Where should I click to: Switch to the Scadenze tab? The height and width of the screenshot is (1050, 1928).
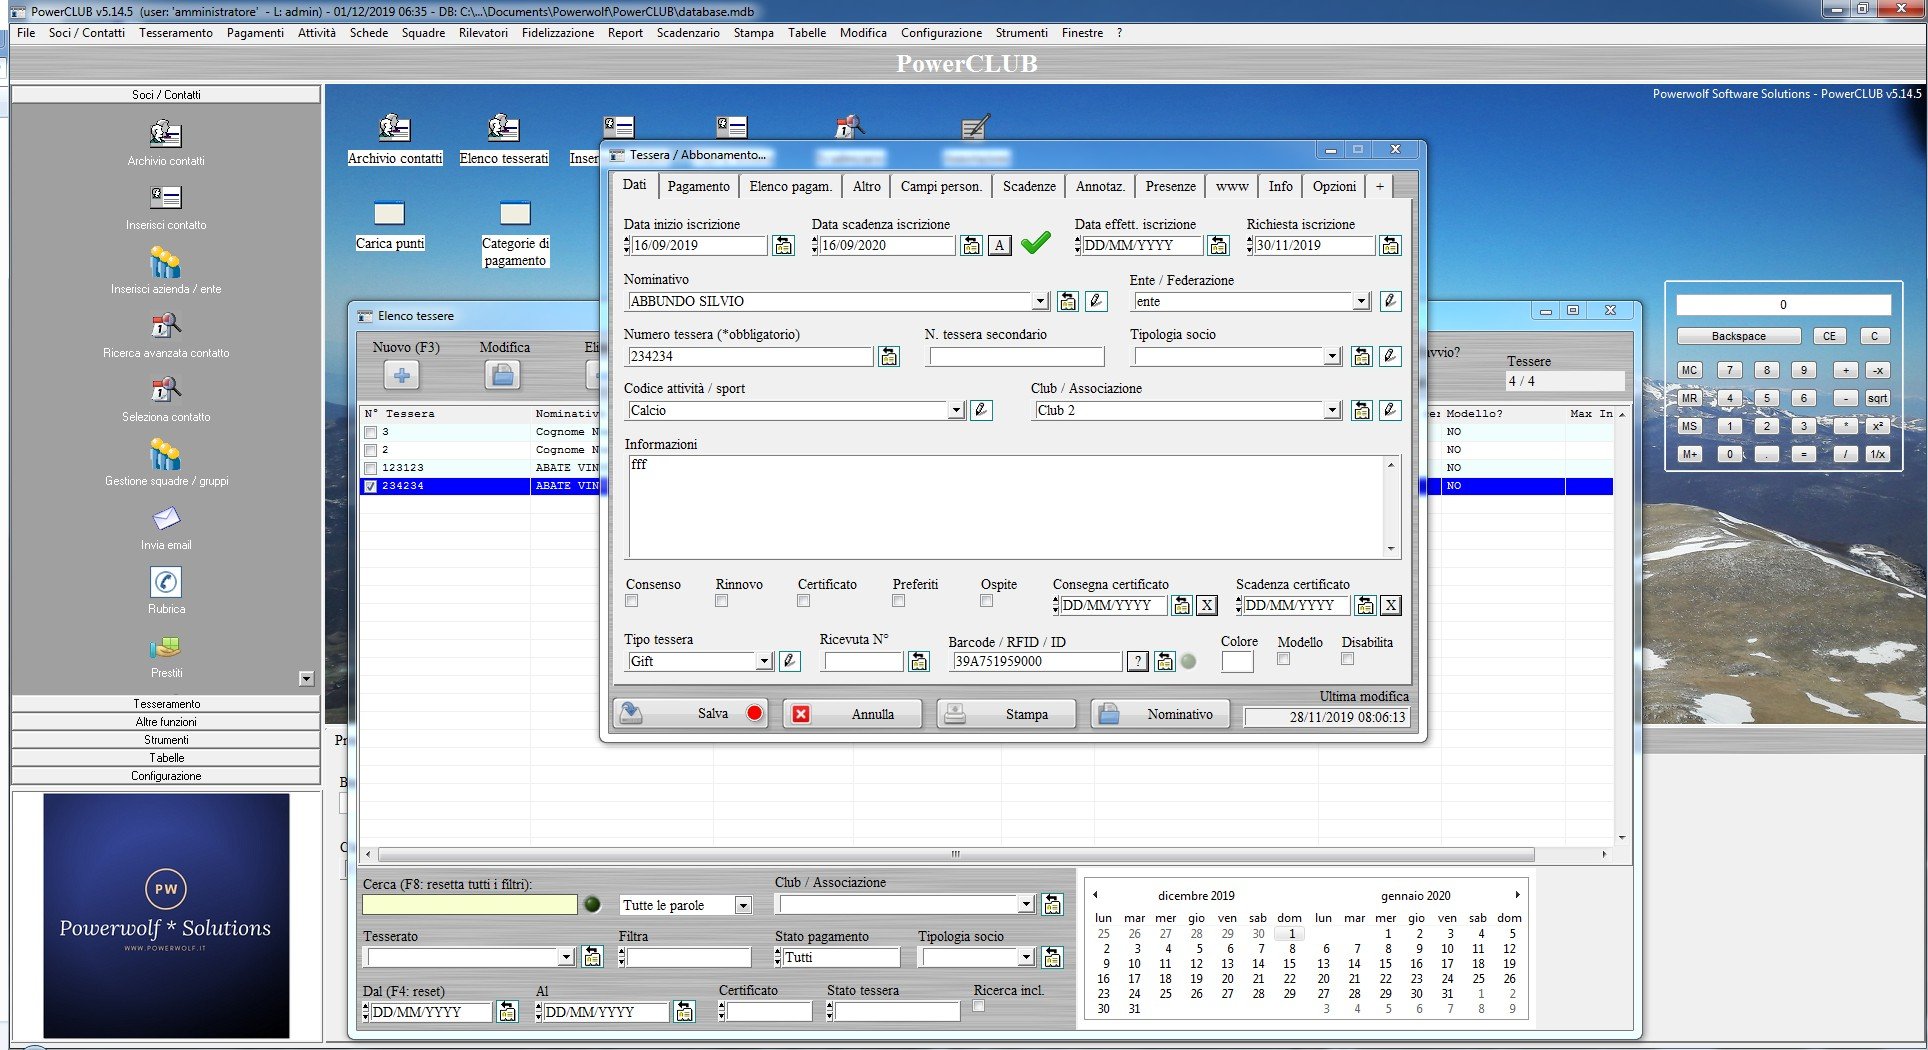point(1029,186)
